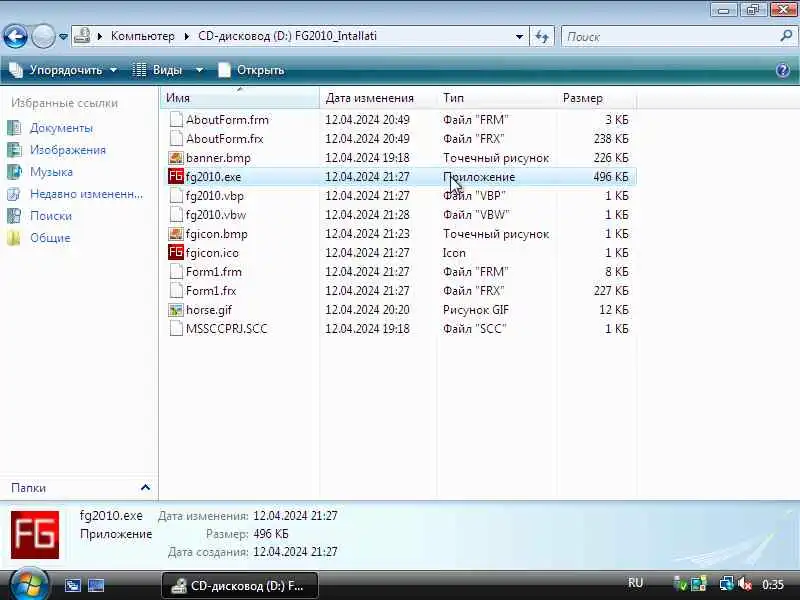This screenshot has height=600, width=800.
Task: Click the horse.gif image icon
Action: [176, 310]
